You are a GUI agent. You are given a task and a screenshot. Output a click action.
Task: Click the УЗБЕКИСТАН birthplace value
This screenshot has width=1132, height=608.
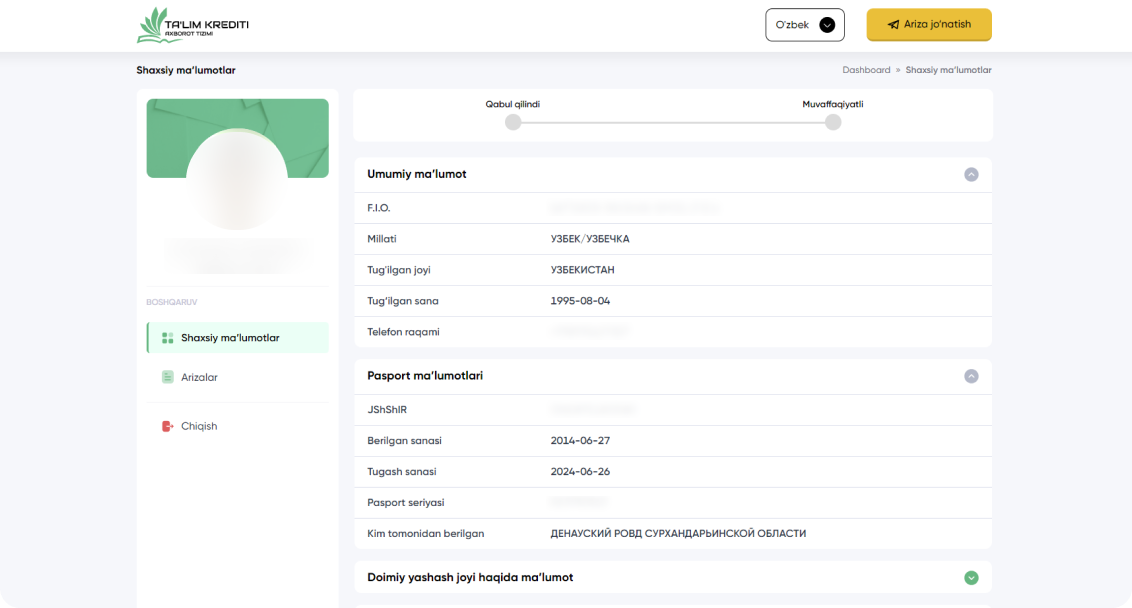coord(583,270)
